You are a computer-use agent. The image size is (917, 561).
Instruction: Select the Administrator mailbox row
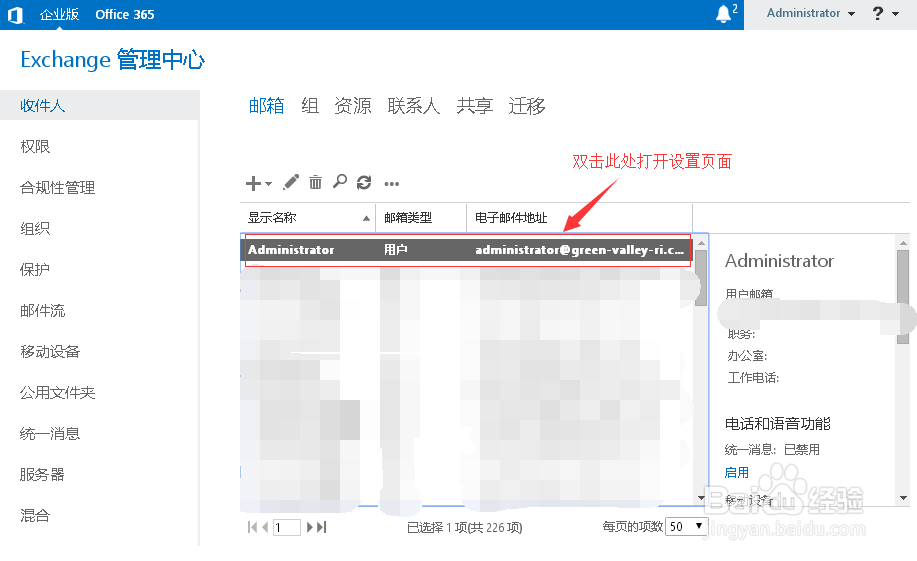point(467,250)
